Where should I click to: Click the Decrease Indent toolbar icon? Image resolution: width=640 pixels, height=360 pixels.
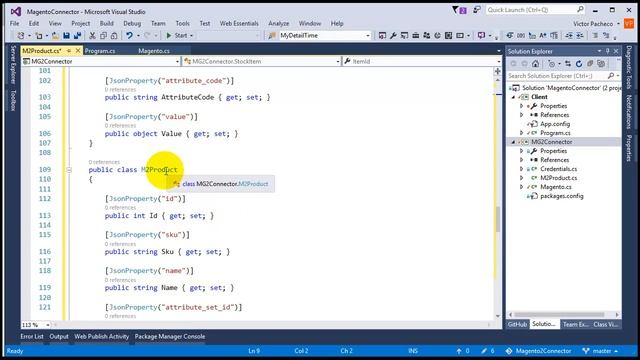point(569,36)
